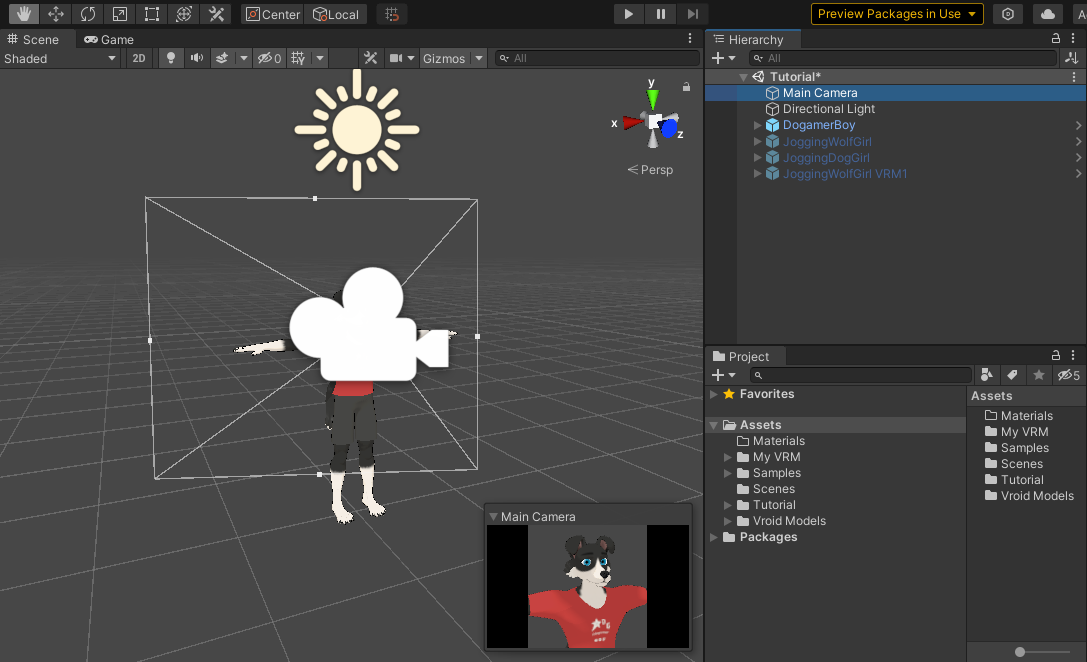1087x662 pixels.
Task: Toggle grid snapping icon in toolbar
Action: pyautogui.click(x=392, y=15)
